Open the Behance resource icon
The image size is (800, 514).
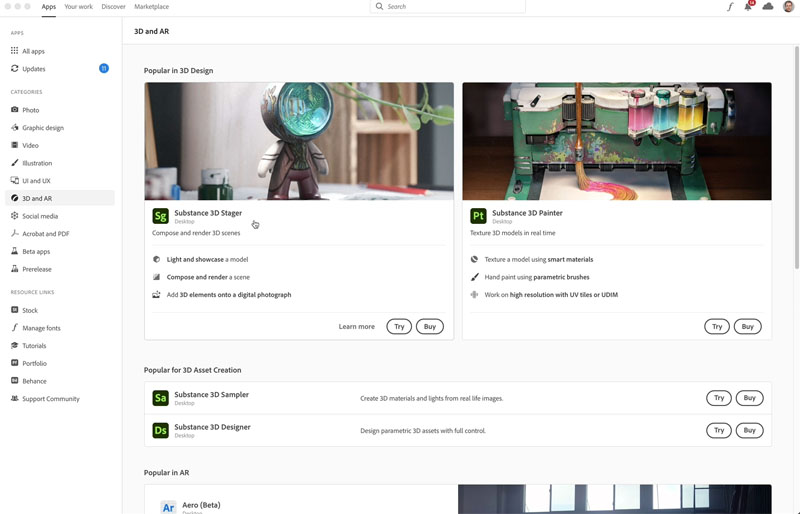(x=14, y=381)
